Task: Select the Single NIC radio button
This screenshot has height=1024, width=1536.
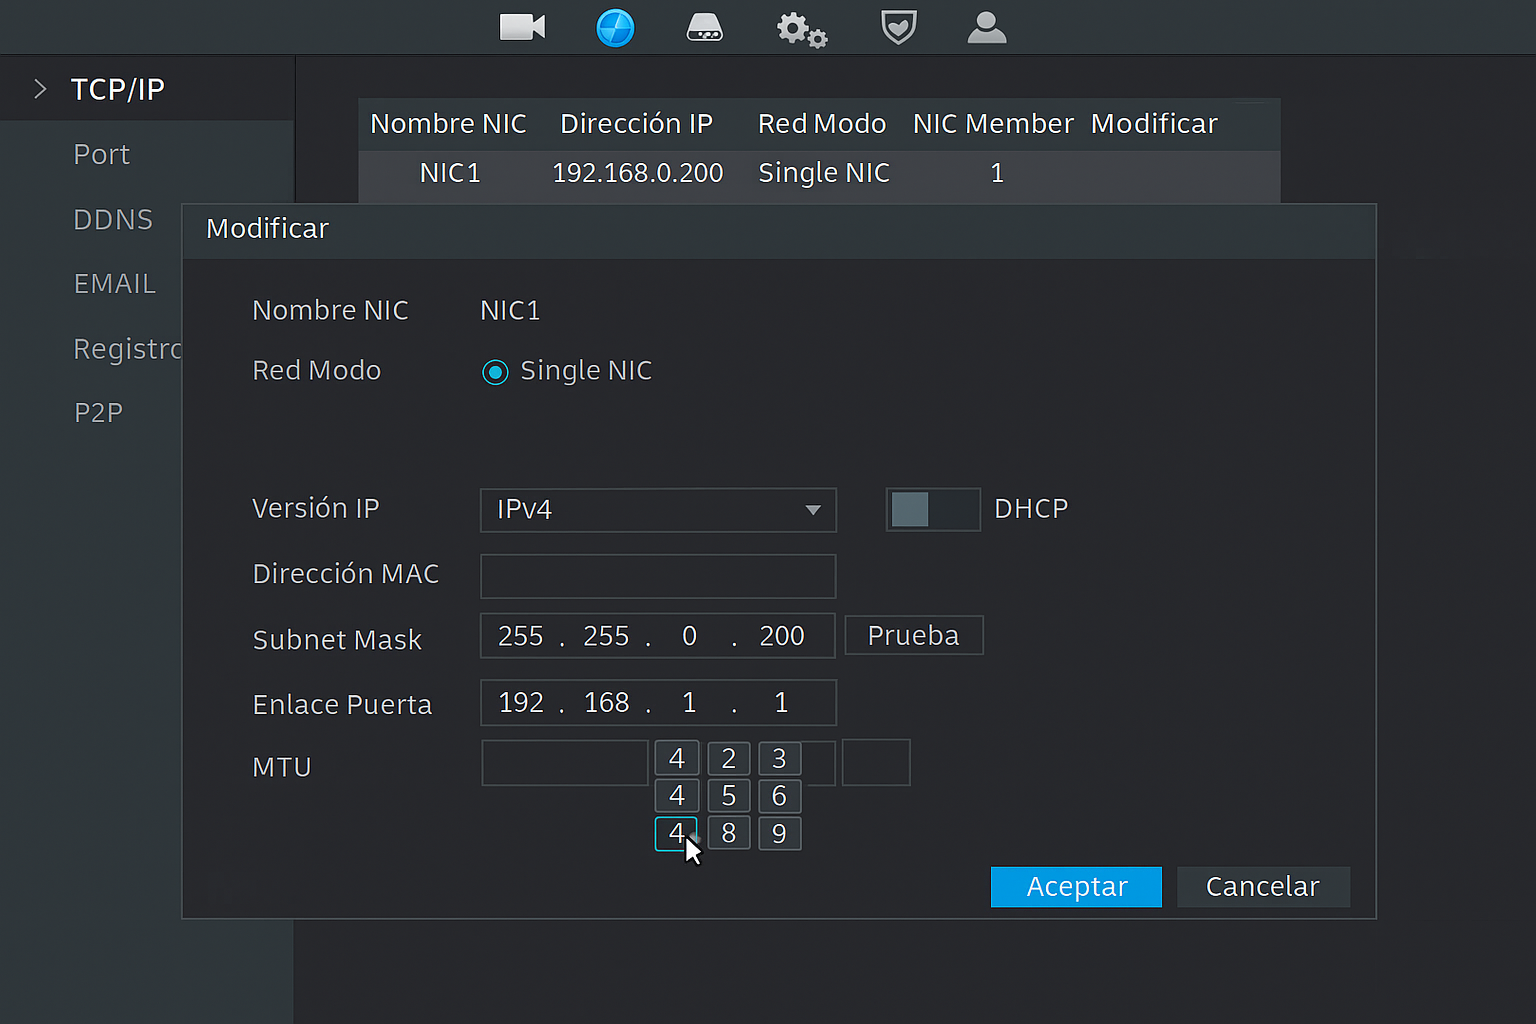Action: pos(495,372)
